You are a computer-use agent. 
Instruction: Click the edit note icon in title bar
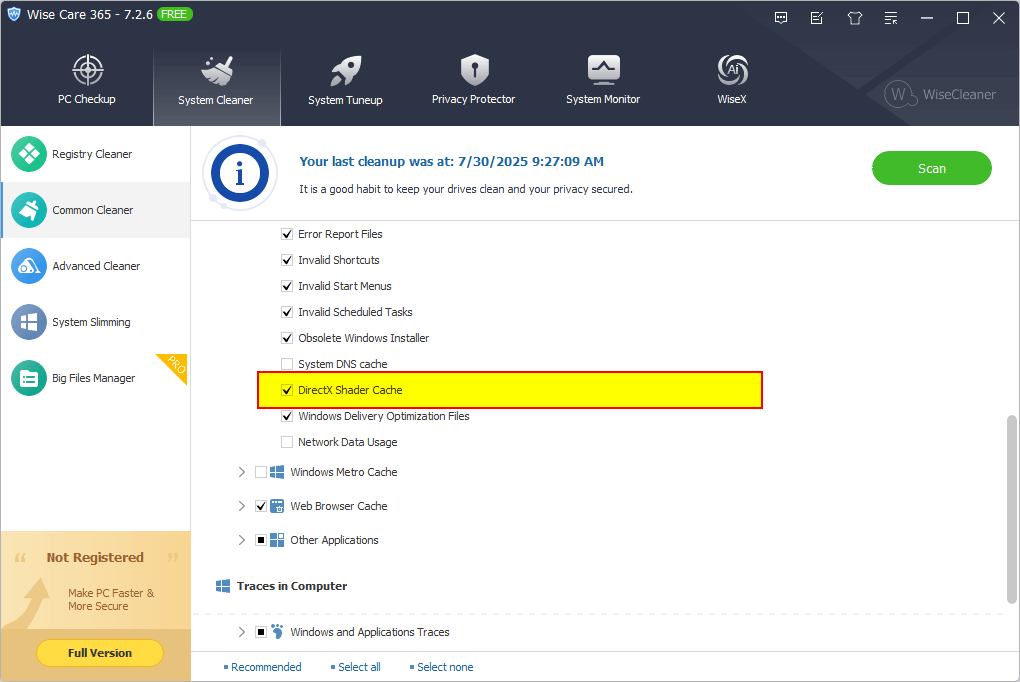tap(817, 18)
